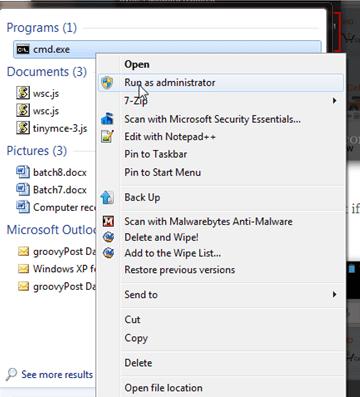Click the Computer rec document icon
The height and width of the screenshot is (397, 360).
coord(23,207)
